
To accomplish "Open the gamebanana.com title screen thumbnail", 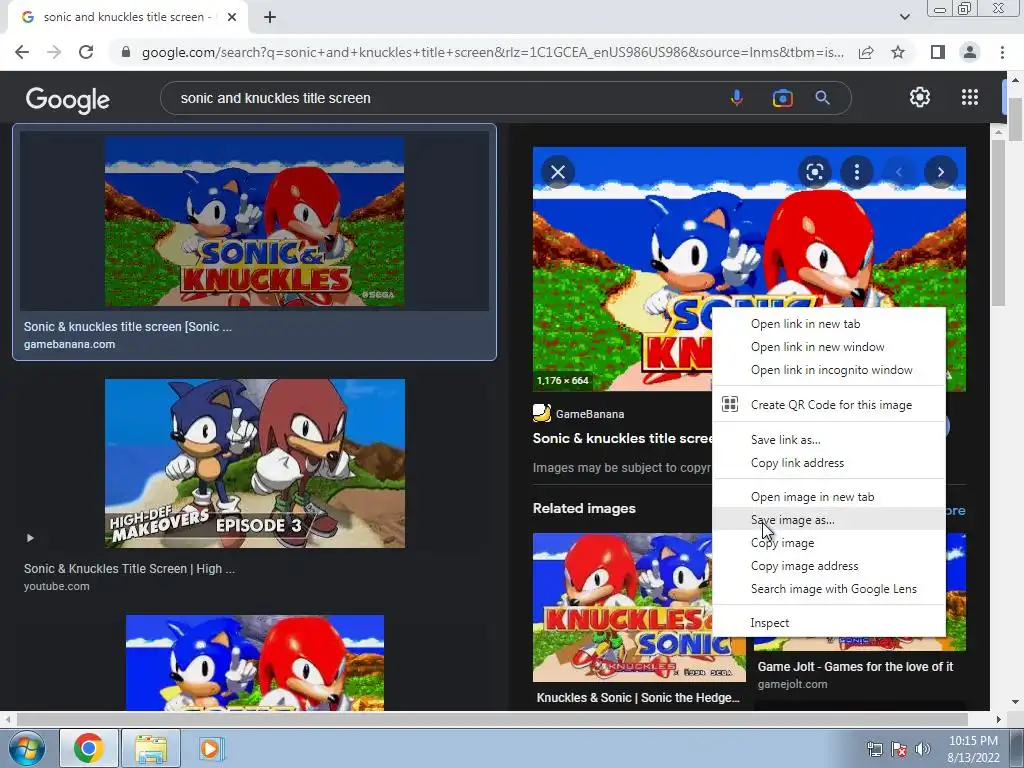I will point(255,221).
